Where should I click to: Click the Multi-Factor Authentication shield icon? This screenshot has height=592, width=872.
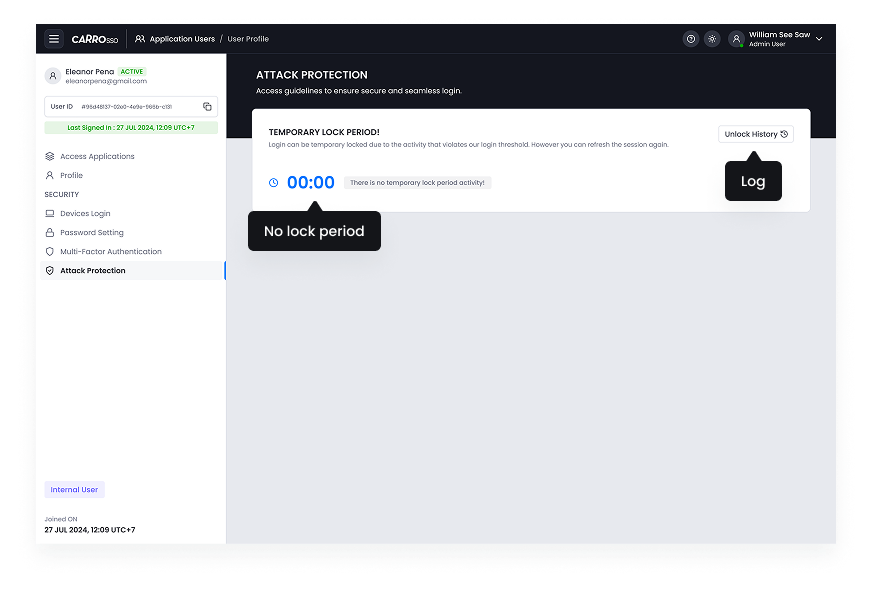[49, 251]
